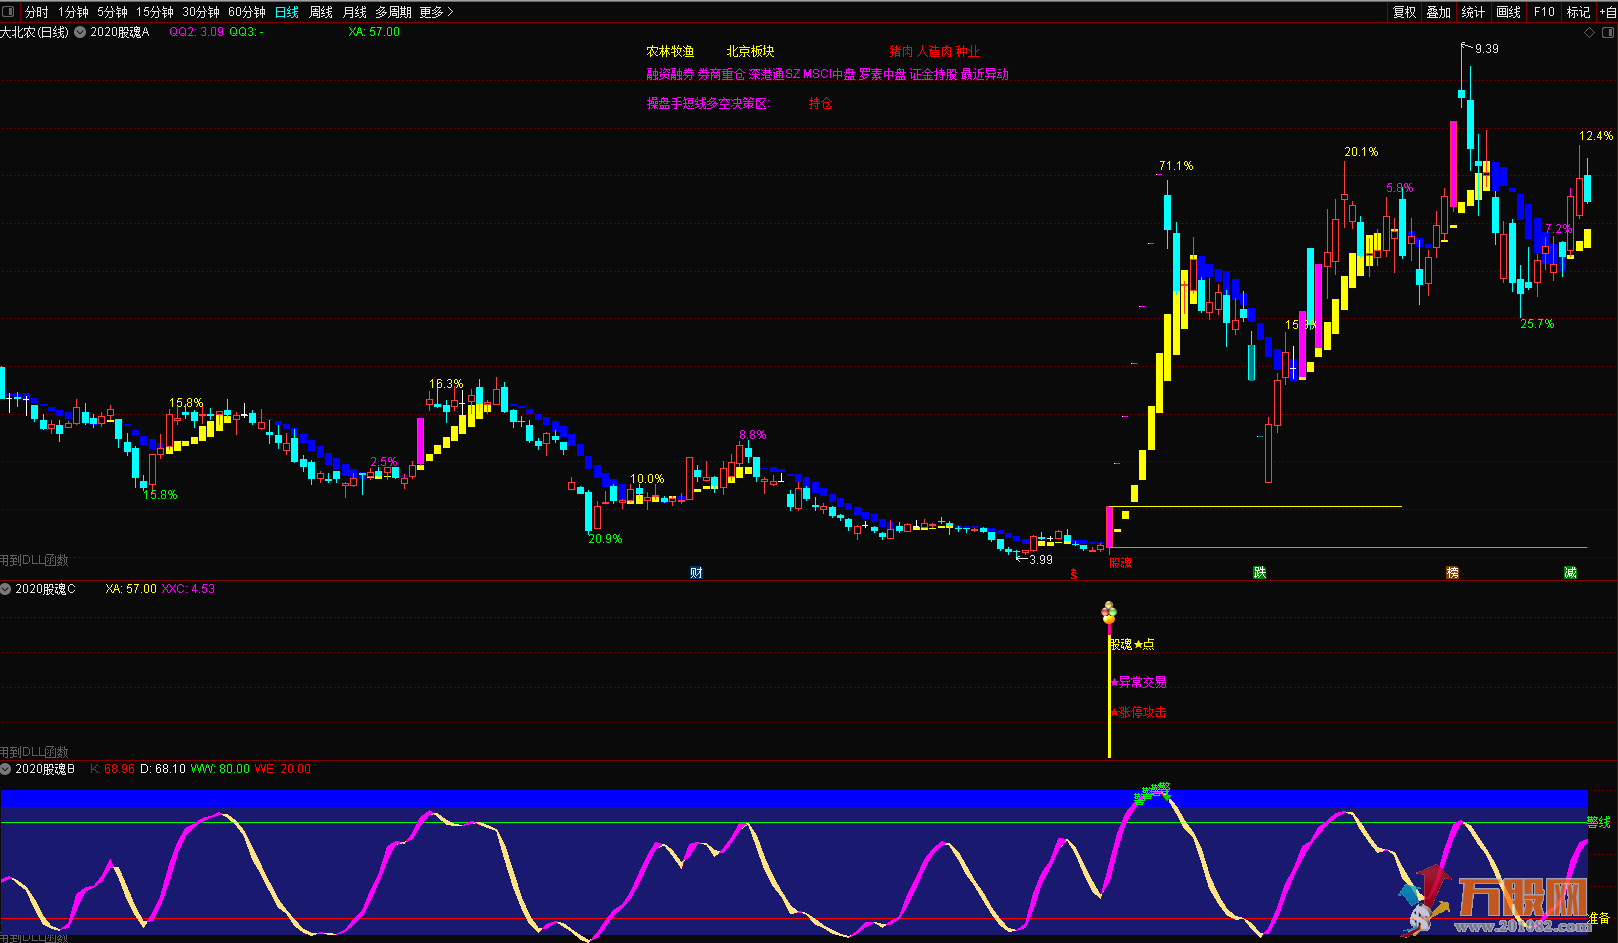Switch to 1分钟 period
1618x943 pixels.
pyautogui.click(x=74, y=12)
